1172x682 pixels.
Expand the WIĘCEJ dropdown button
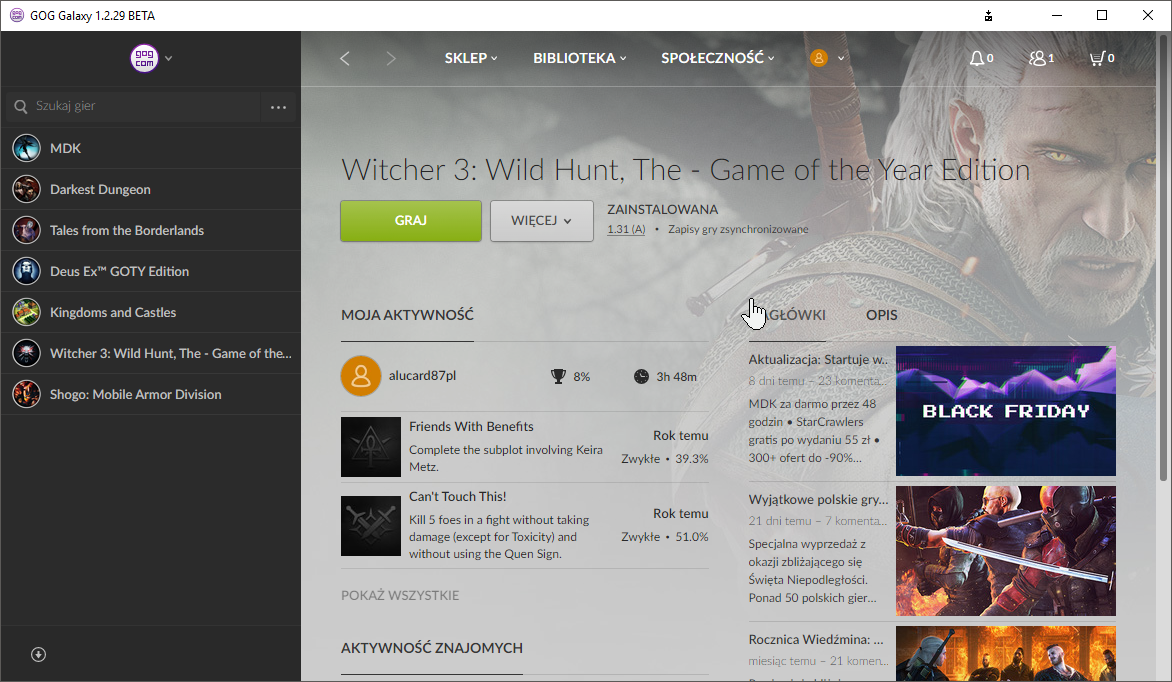coord(541,221)
